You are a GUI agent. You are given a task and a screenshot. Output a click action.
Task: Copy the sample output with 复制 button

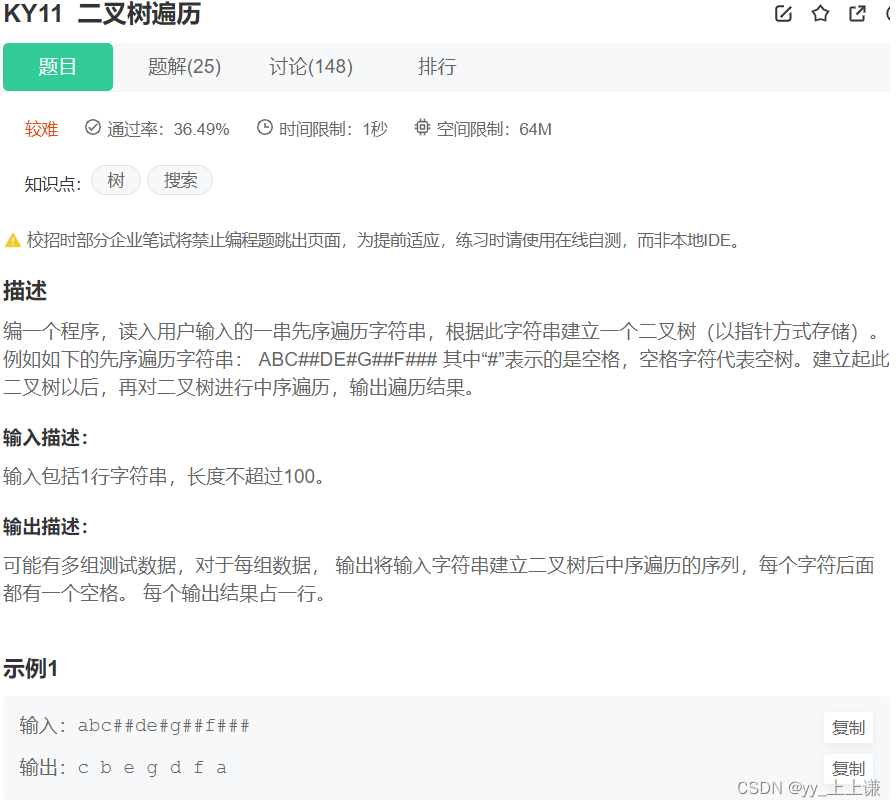[x=848, y=768]
